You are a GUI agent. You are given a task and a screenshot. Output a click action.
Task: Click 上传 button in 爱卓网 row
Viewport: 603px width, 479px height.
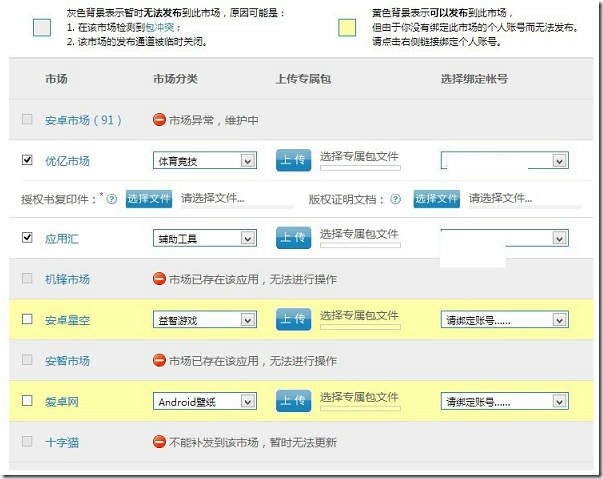point(293,401)
